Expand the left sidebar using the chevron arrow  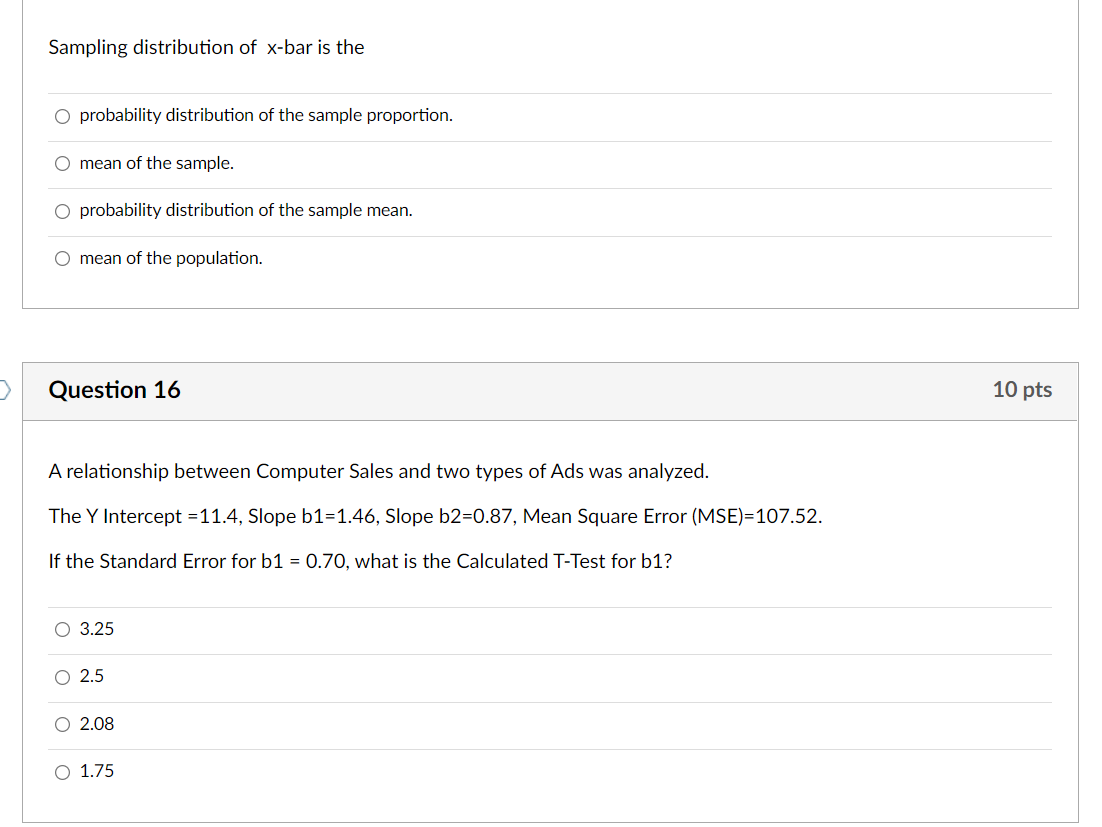pos(4,391)
